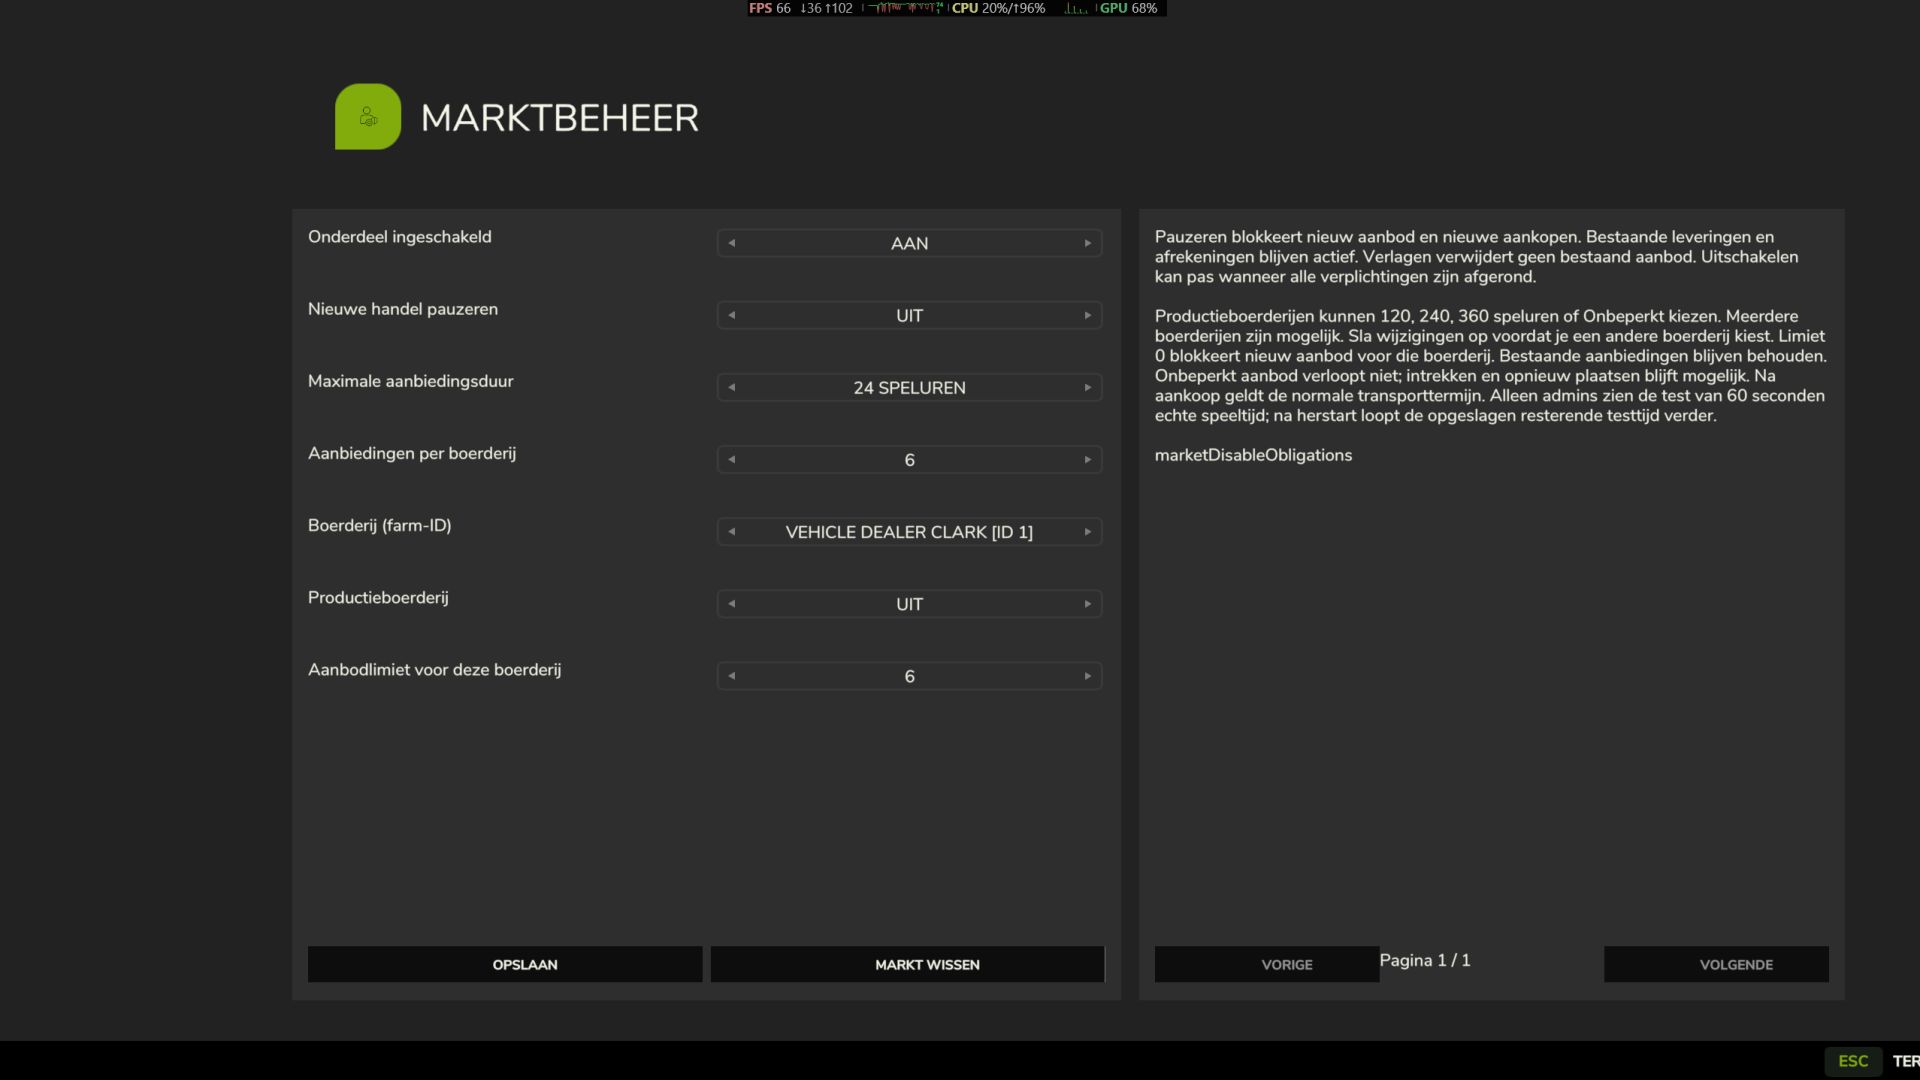The image size is (1920, 1080).
Task: Click the GPU 68% overlay readout
Action: point(1129,8)
